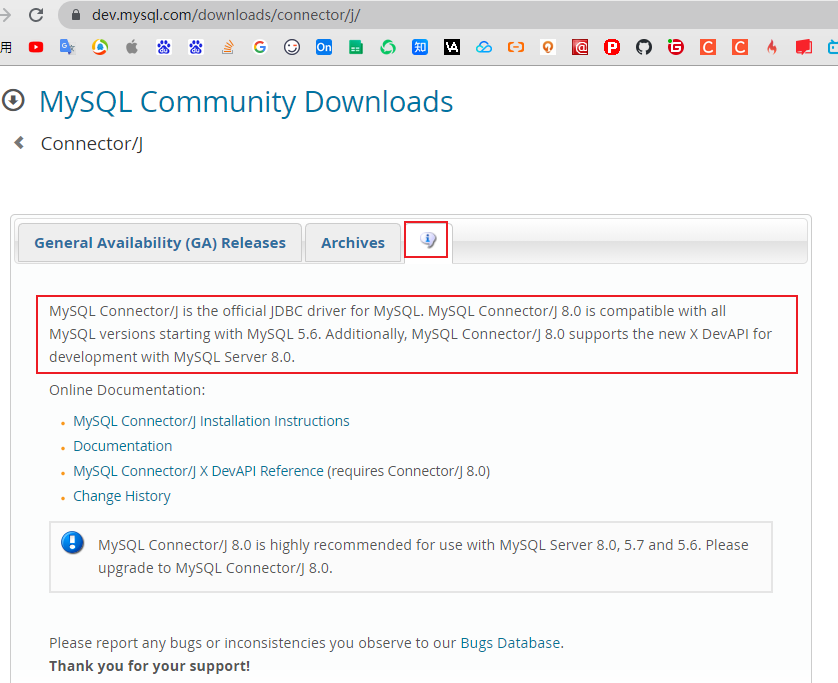Click the download circle icon beside the title
The height and width of the screenshot is (683, 838).
(x=13, y=100)
